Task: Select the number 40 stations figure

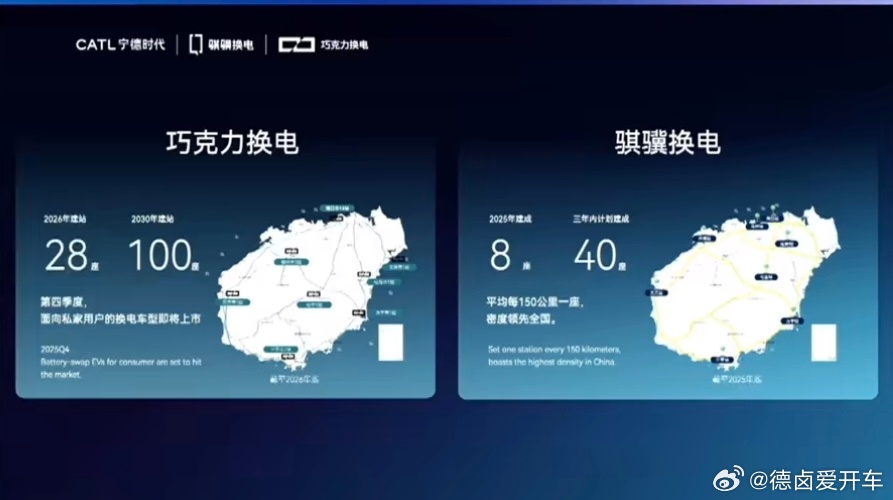Action: click(x=595, y=255)
